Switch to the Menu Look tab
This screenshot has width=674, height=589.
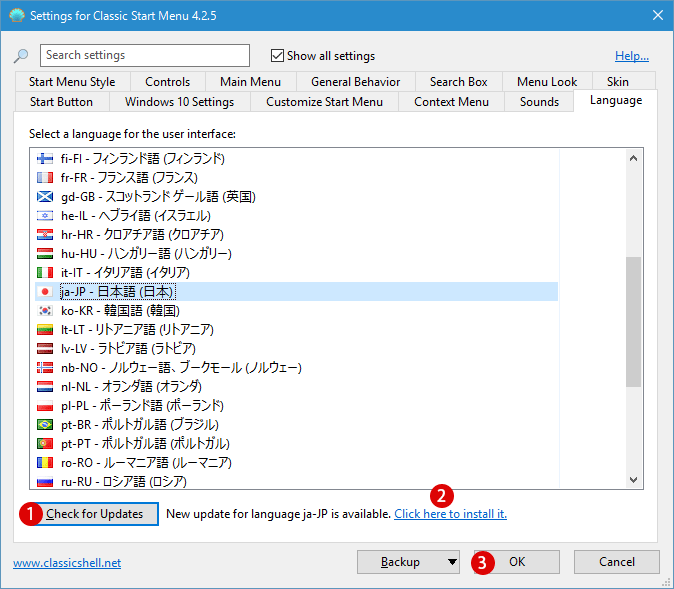pos(547,82)
